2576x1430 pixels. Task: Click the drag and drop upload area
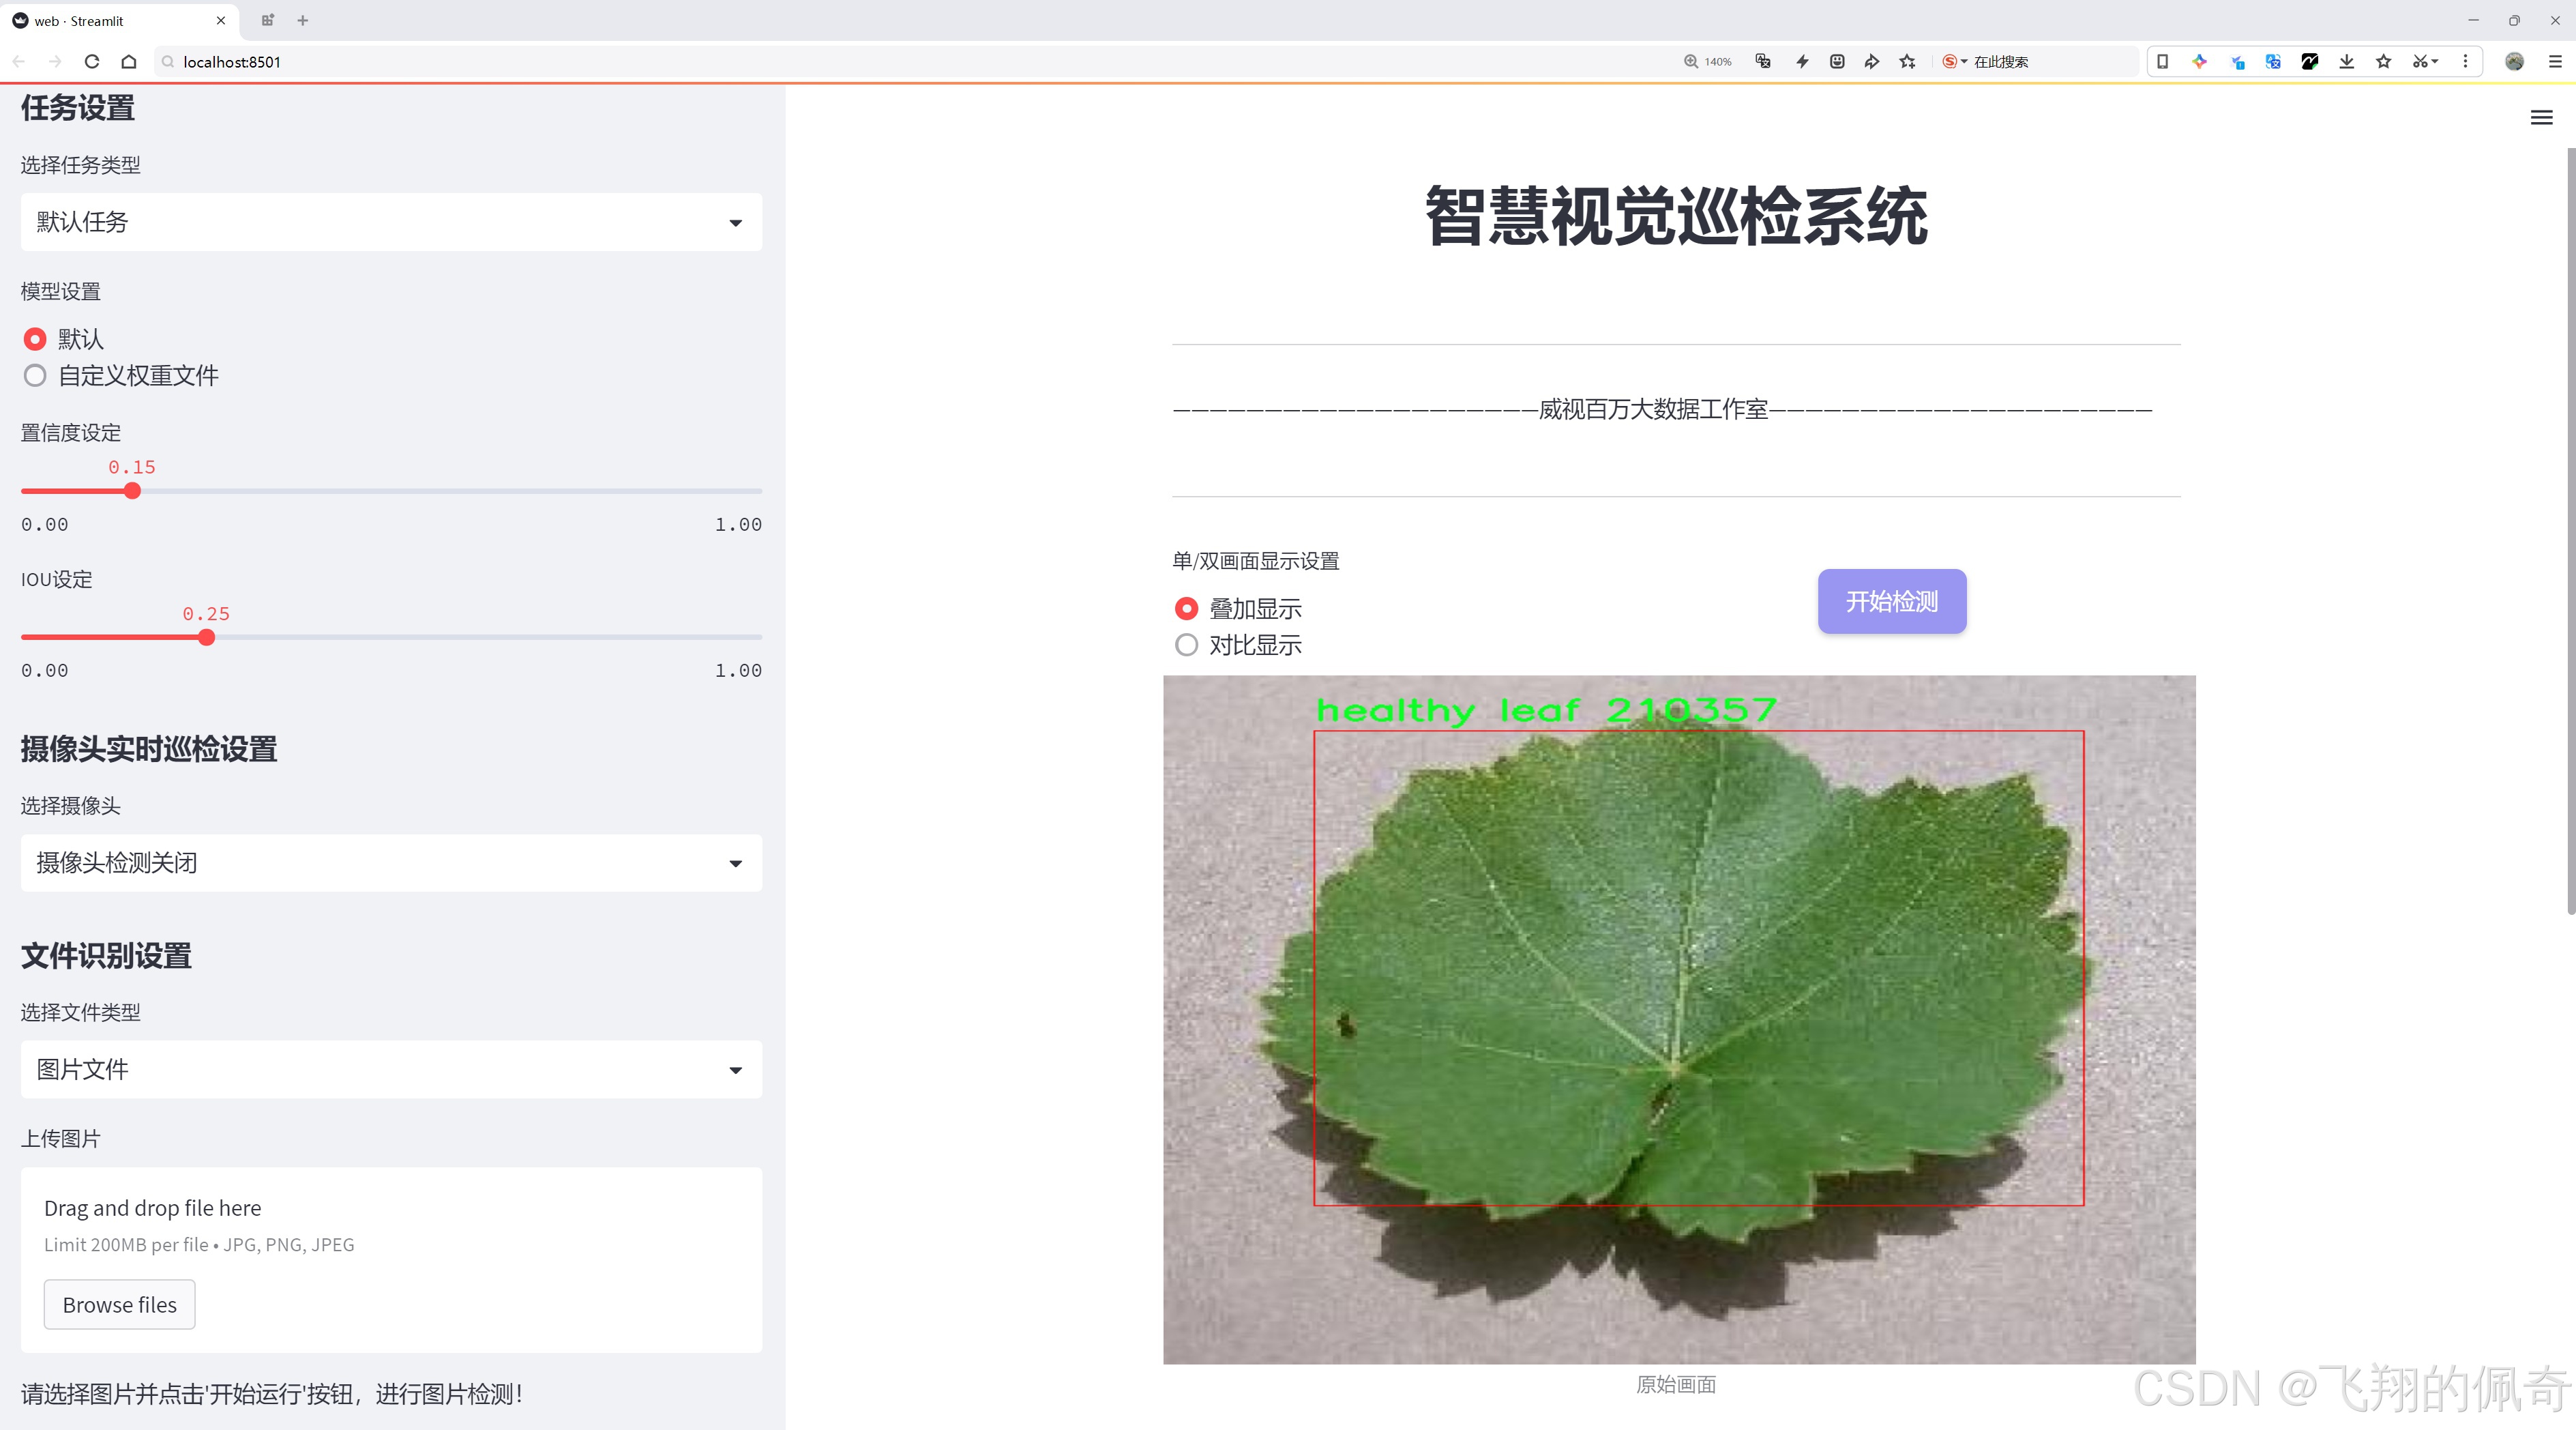pyautogui.click(x=391, y=1260)
